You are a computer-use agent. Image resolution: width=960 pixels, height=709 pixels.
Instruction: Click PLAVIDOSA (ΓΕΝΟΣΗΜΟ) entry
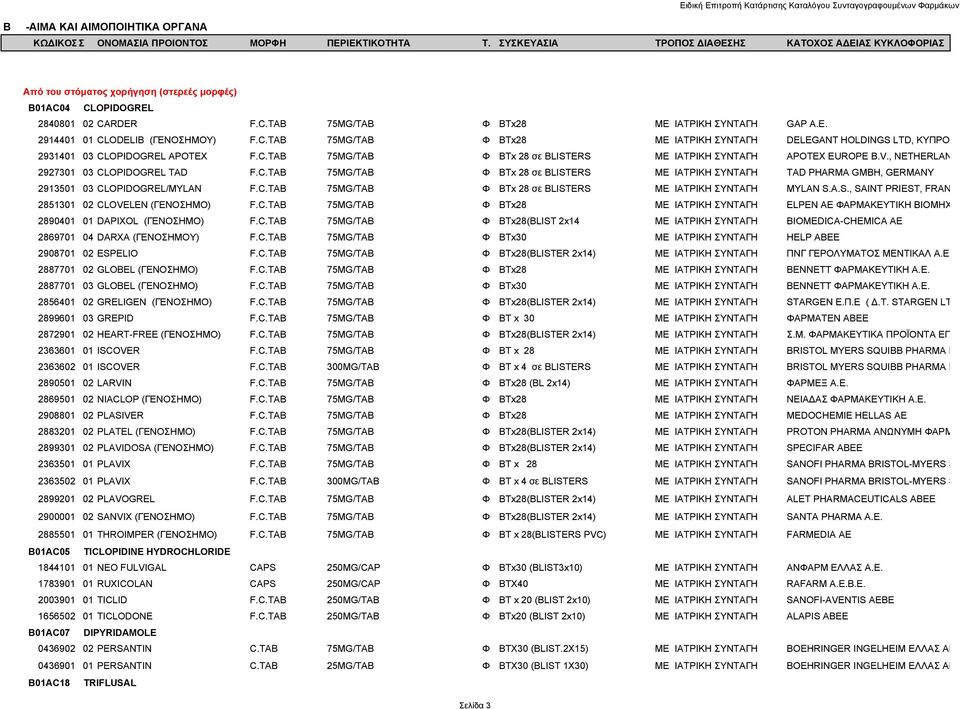coord(155,448)
